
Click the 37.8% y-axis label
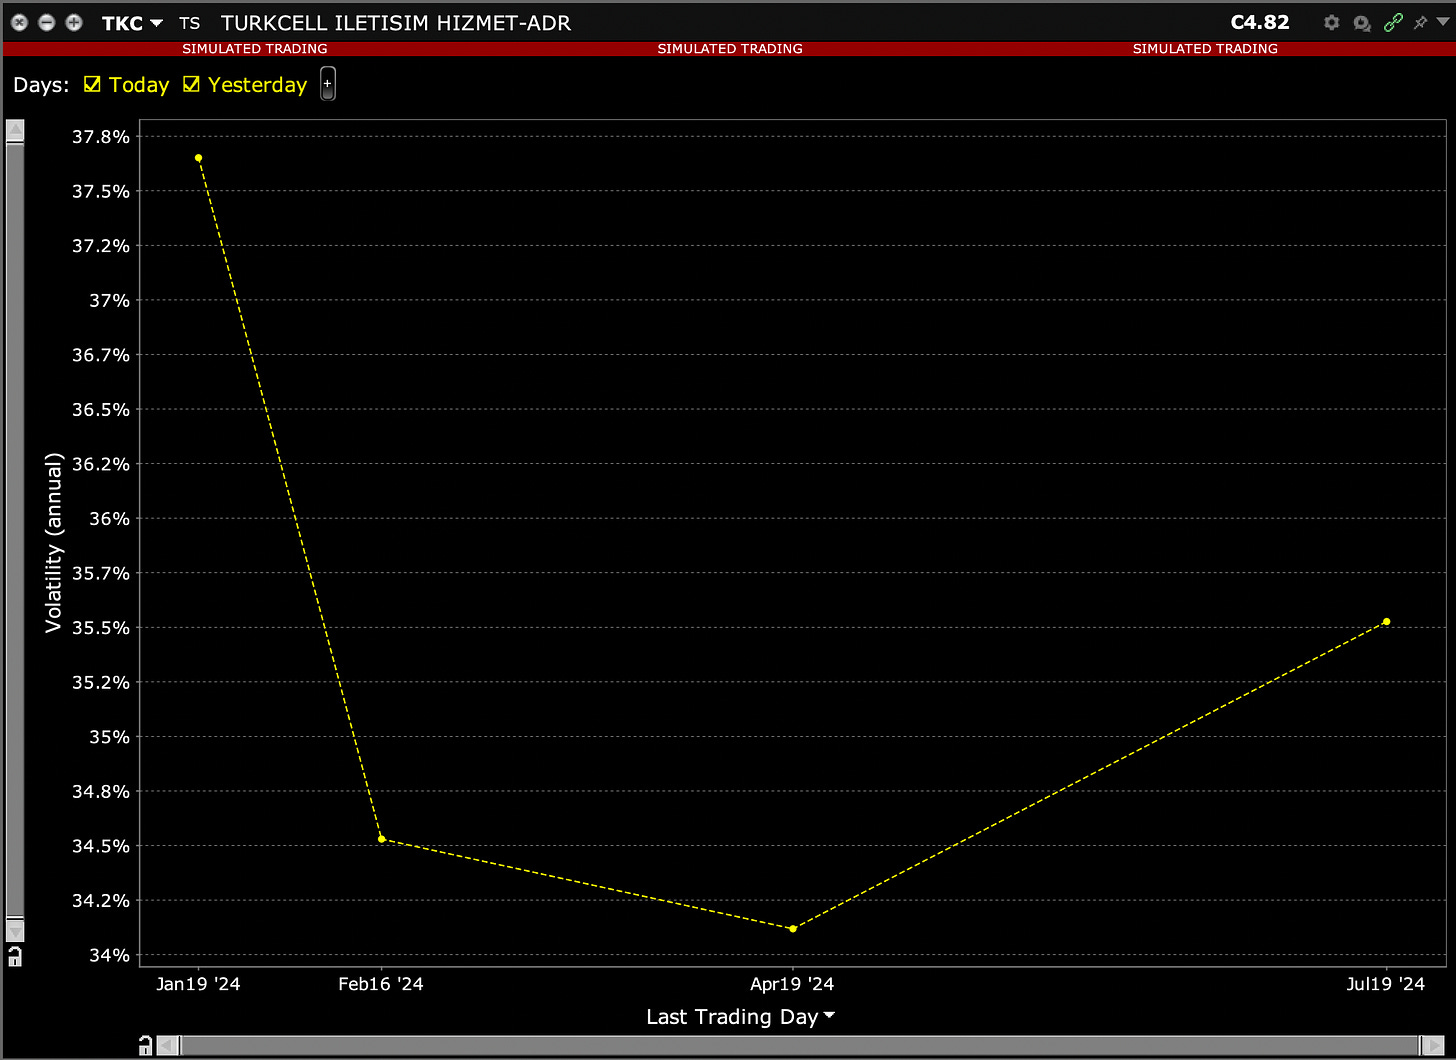(101, 137)
